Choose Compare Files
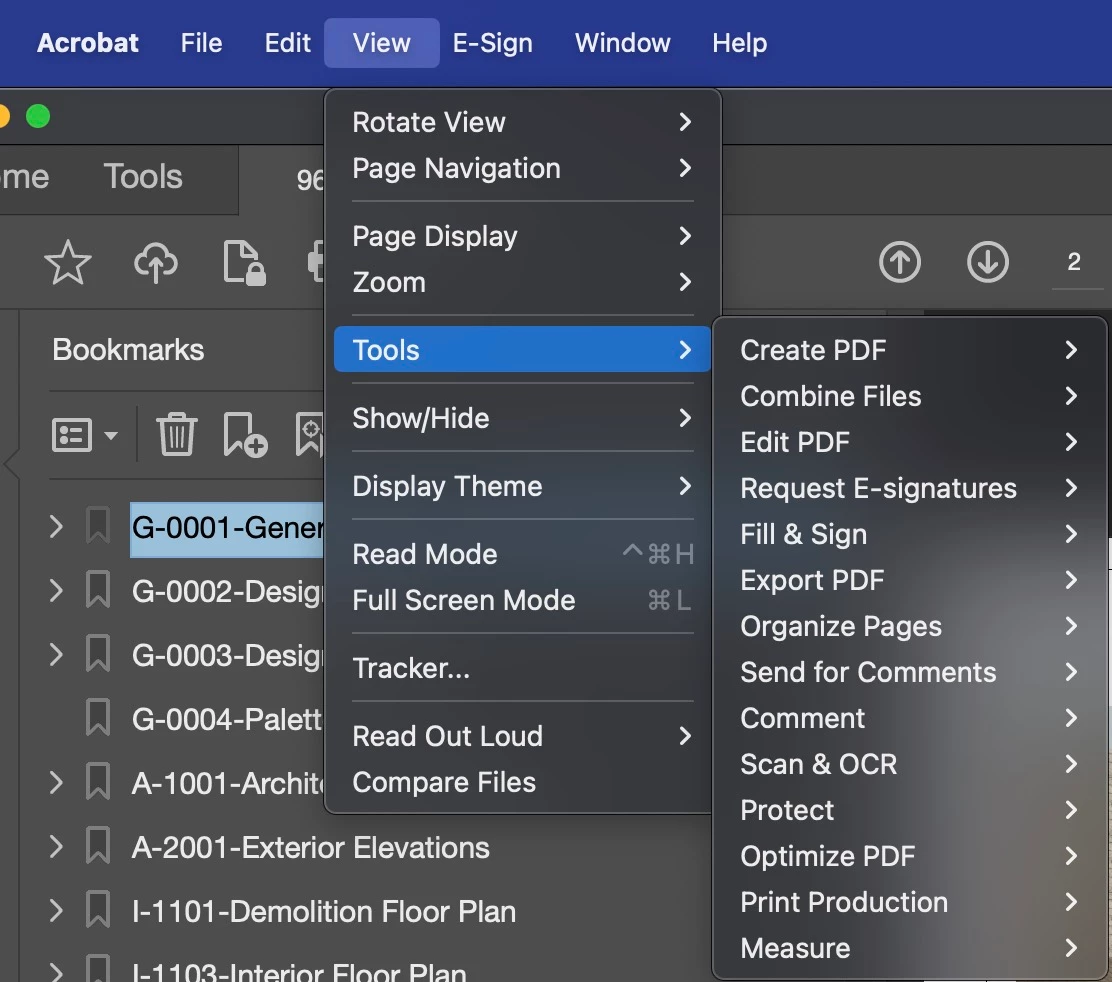 click(x=523, y=782)
